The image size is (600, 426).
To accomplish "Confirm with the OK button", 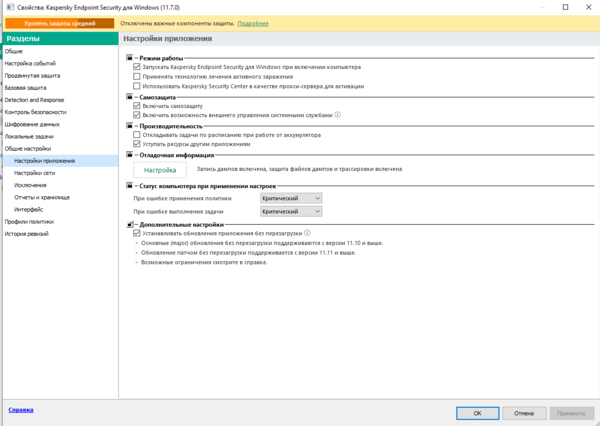I will [x=478, y=413].
